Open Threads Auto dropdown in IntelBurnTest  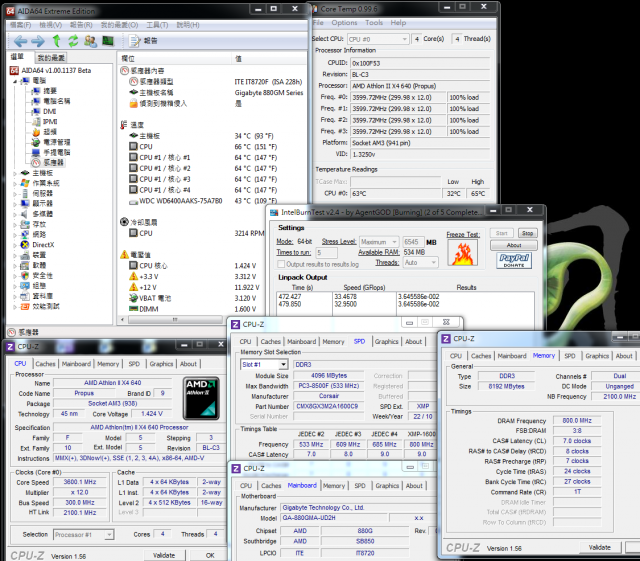tap(420, 263)
